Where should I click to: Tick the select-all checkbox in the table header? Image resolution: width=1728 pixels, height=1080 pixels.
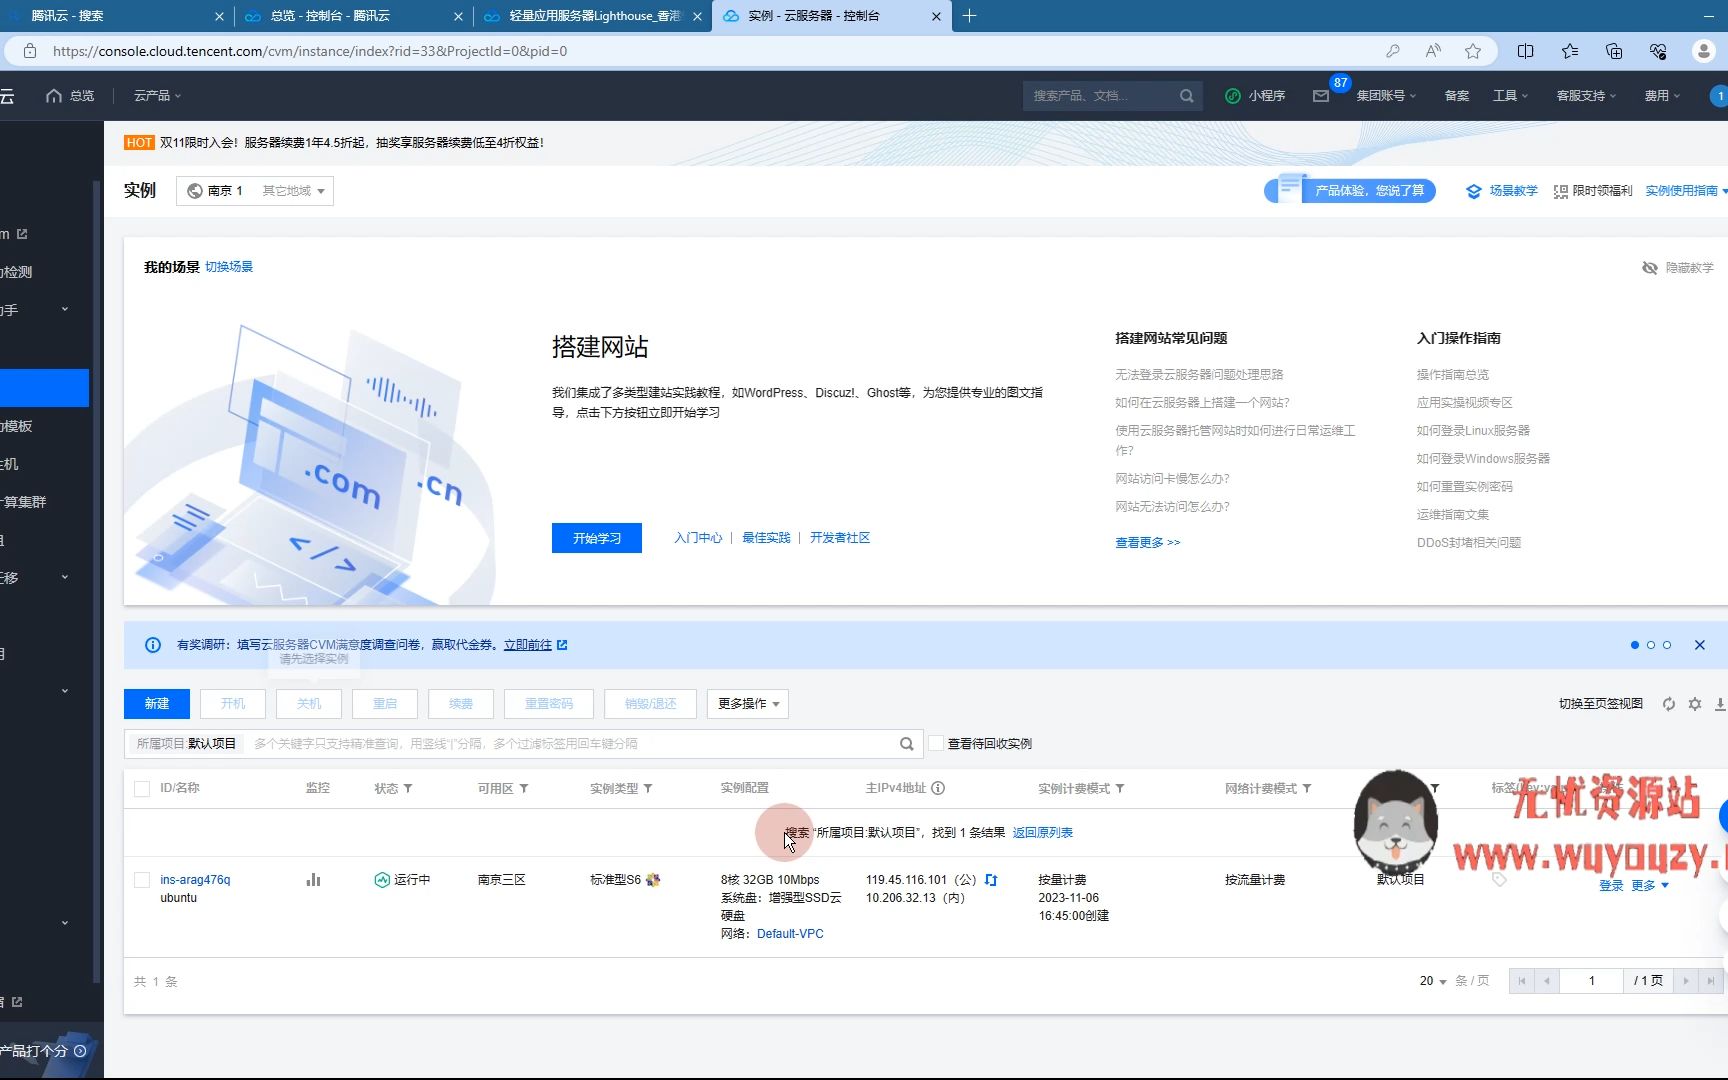coord(142,789)
